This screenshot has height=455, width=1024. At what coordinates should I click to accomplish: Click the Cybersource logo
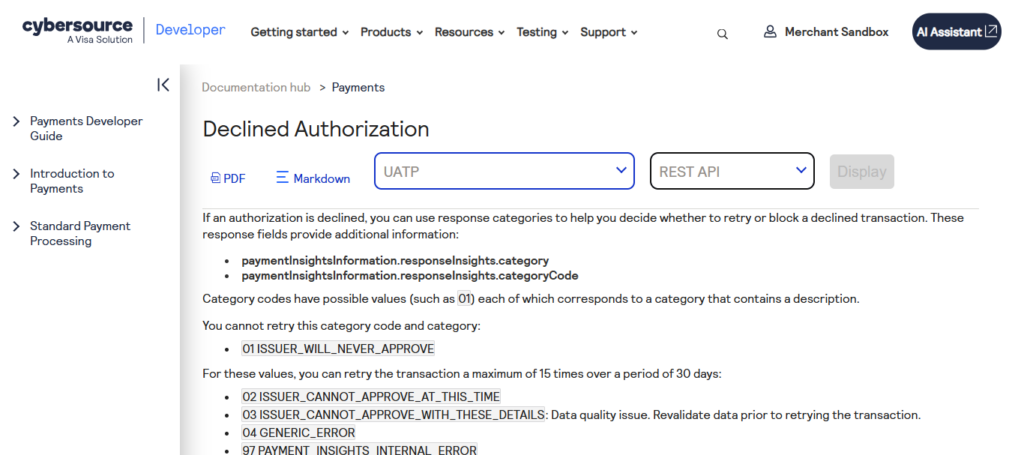tap(77, 31)
